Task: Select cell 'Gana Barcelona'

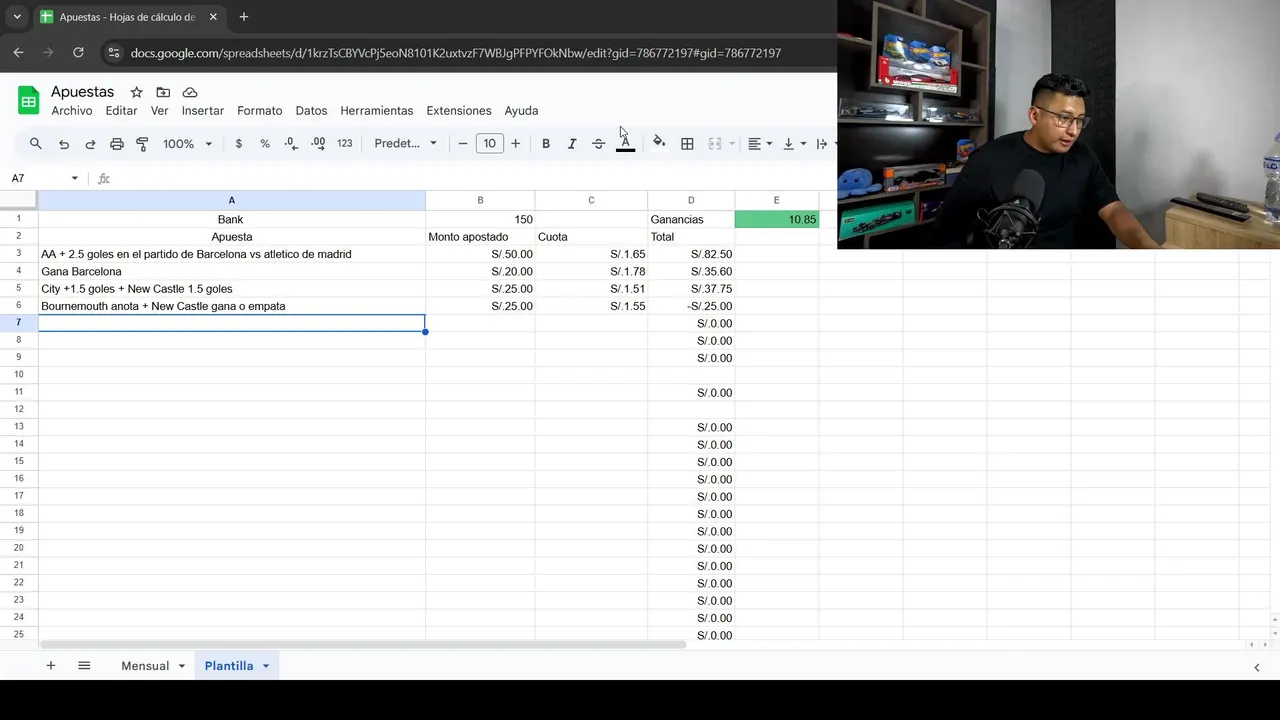Action: pyautogui.click(x=231, y=272)
